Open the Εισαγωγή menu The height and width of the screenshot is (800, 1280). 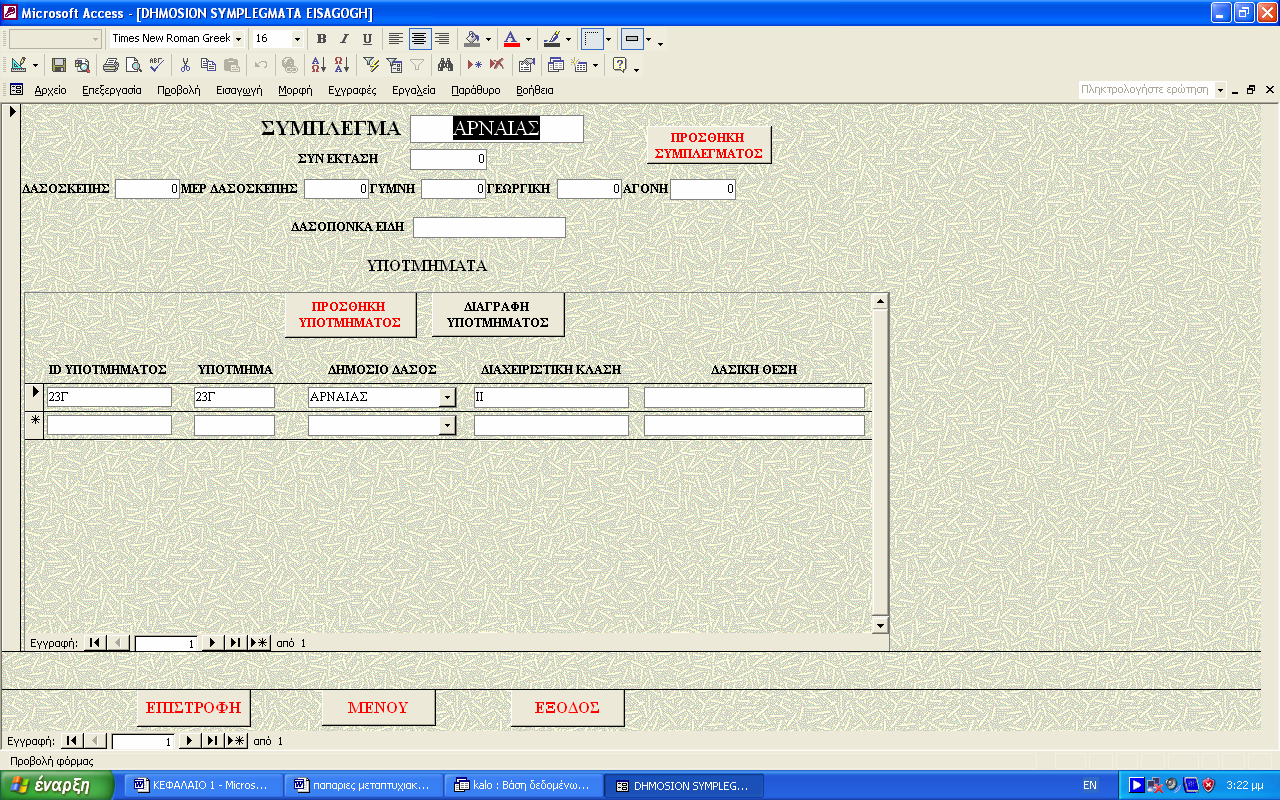click(x=239, y=90)
